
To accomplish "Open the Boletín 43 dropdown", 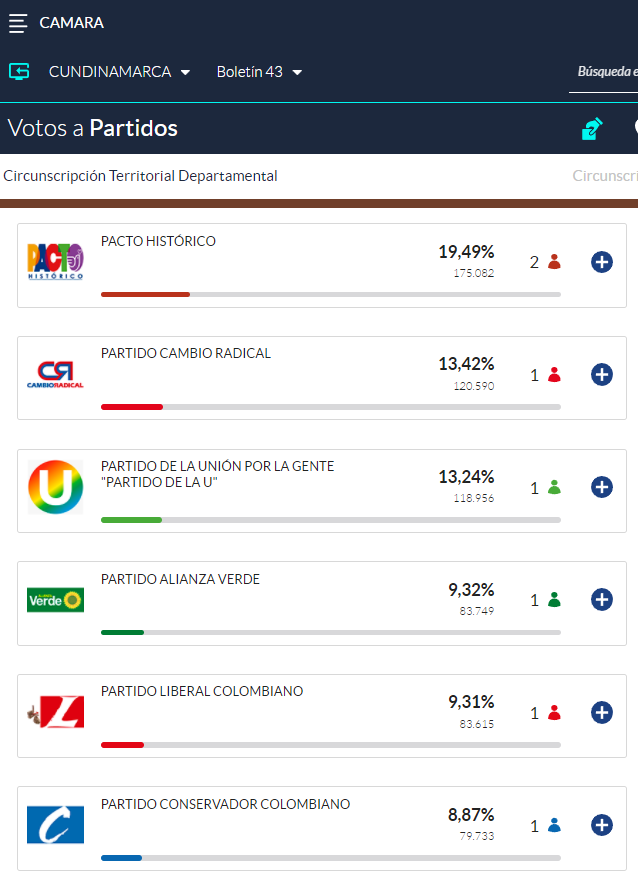I will (x=259, y=72).
